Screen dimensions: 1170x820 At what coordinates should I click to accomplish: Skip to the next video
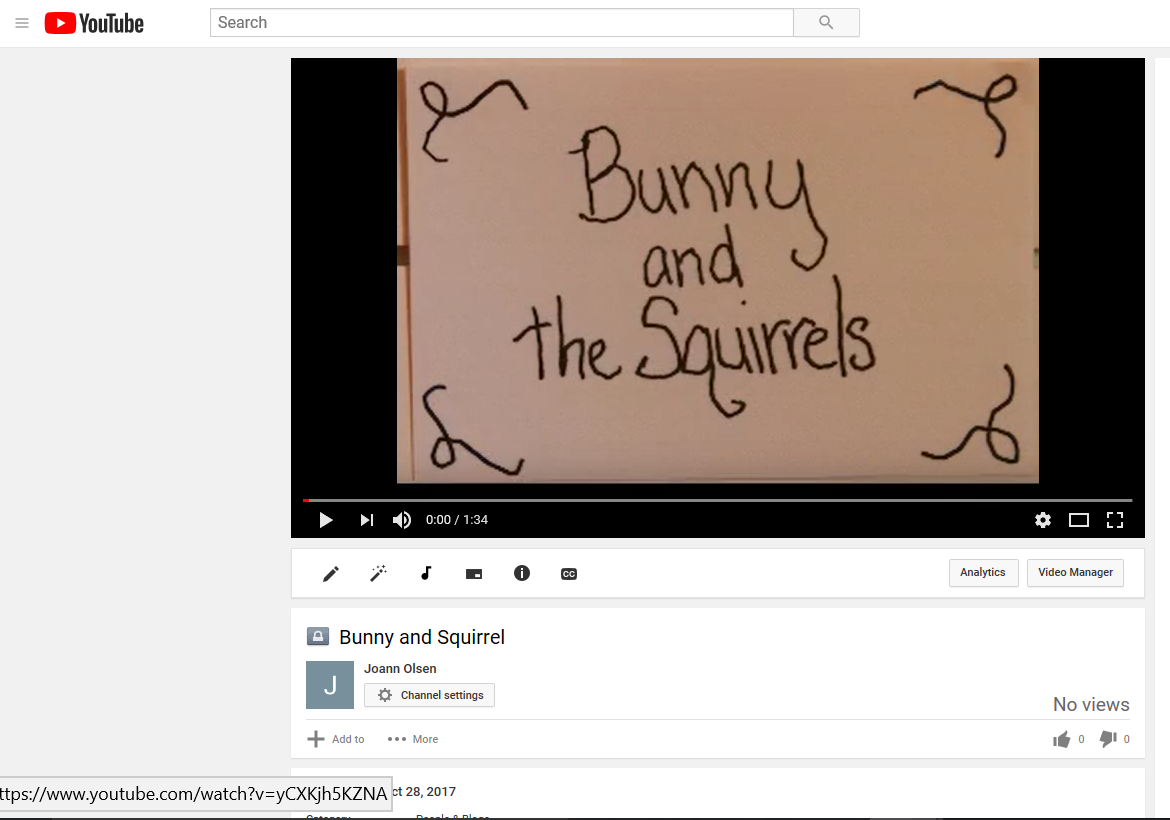[x=366, y=519]
